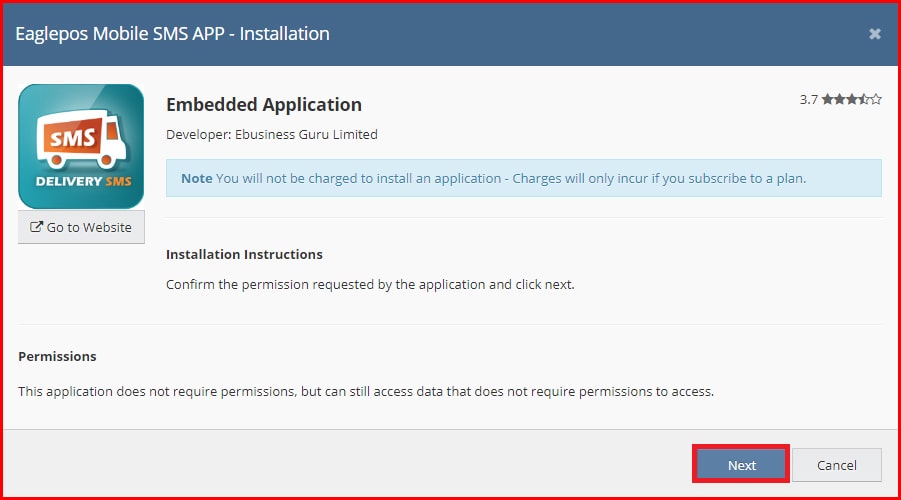901x500 pixels.
Task: Click the permissions description paragraph
Action: (366, 391)
